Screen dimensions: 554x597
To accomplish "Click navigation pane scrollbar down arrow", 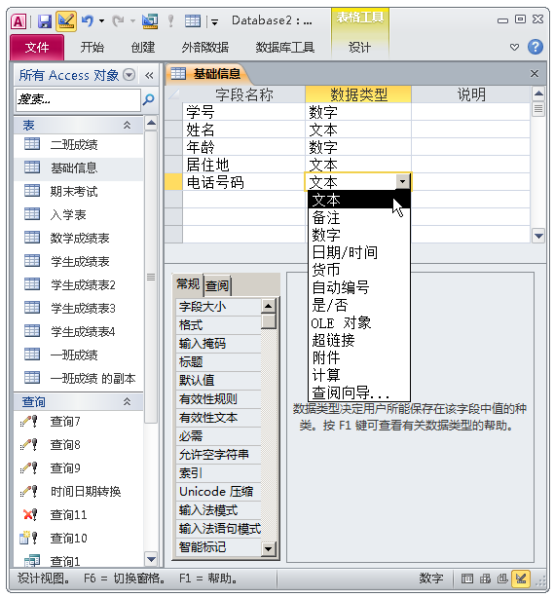I will 151,559.
